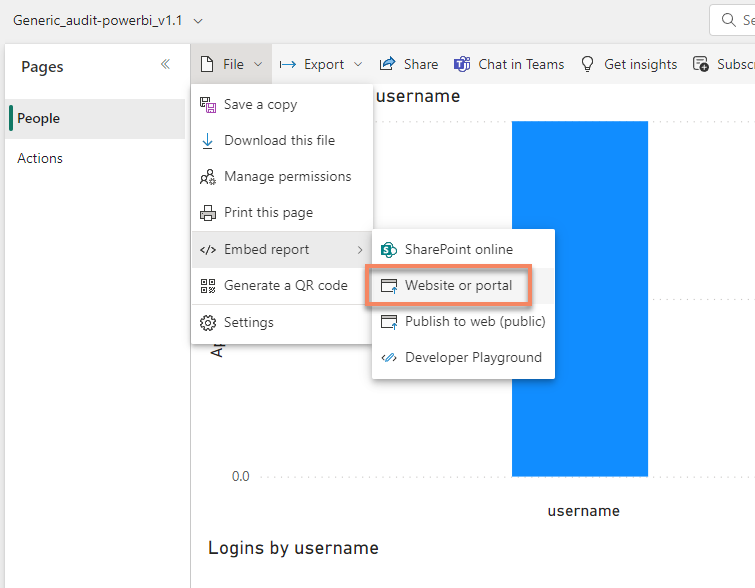Click the Save a copy icon
This screenshot has height=588, width=755.
coord(208,105)
